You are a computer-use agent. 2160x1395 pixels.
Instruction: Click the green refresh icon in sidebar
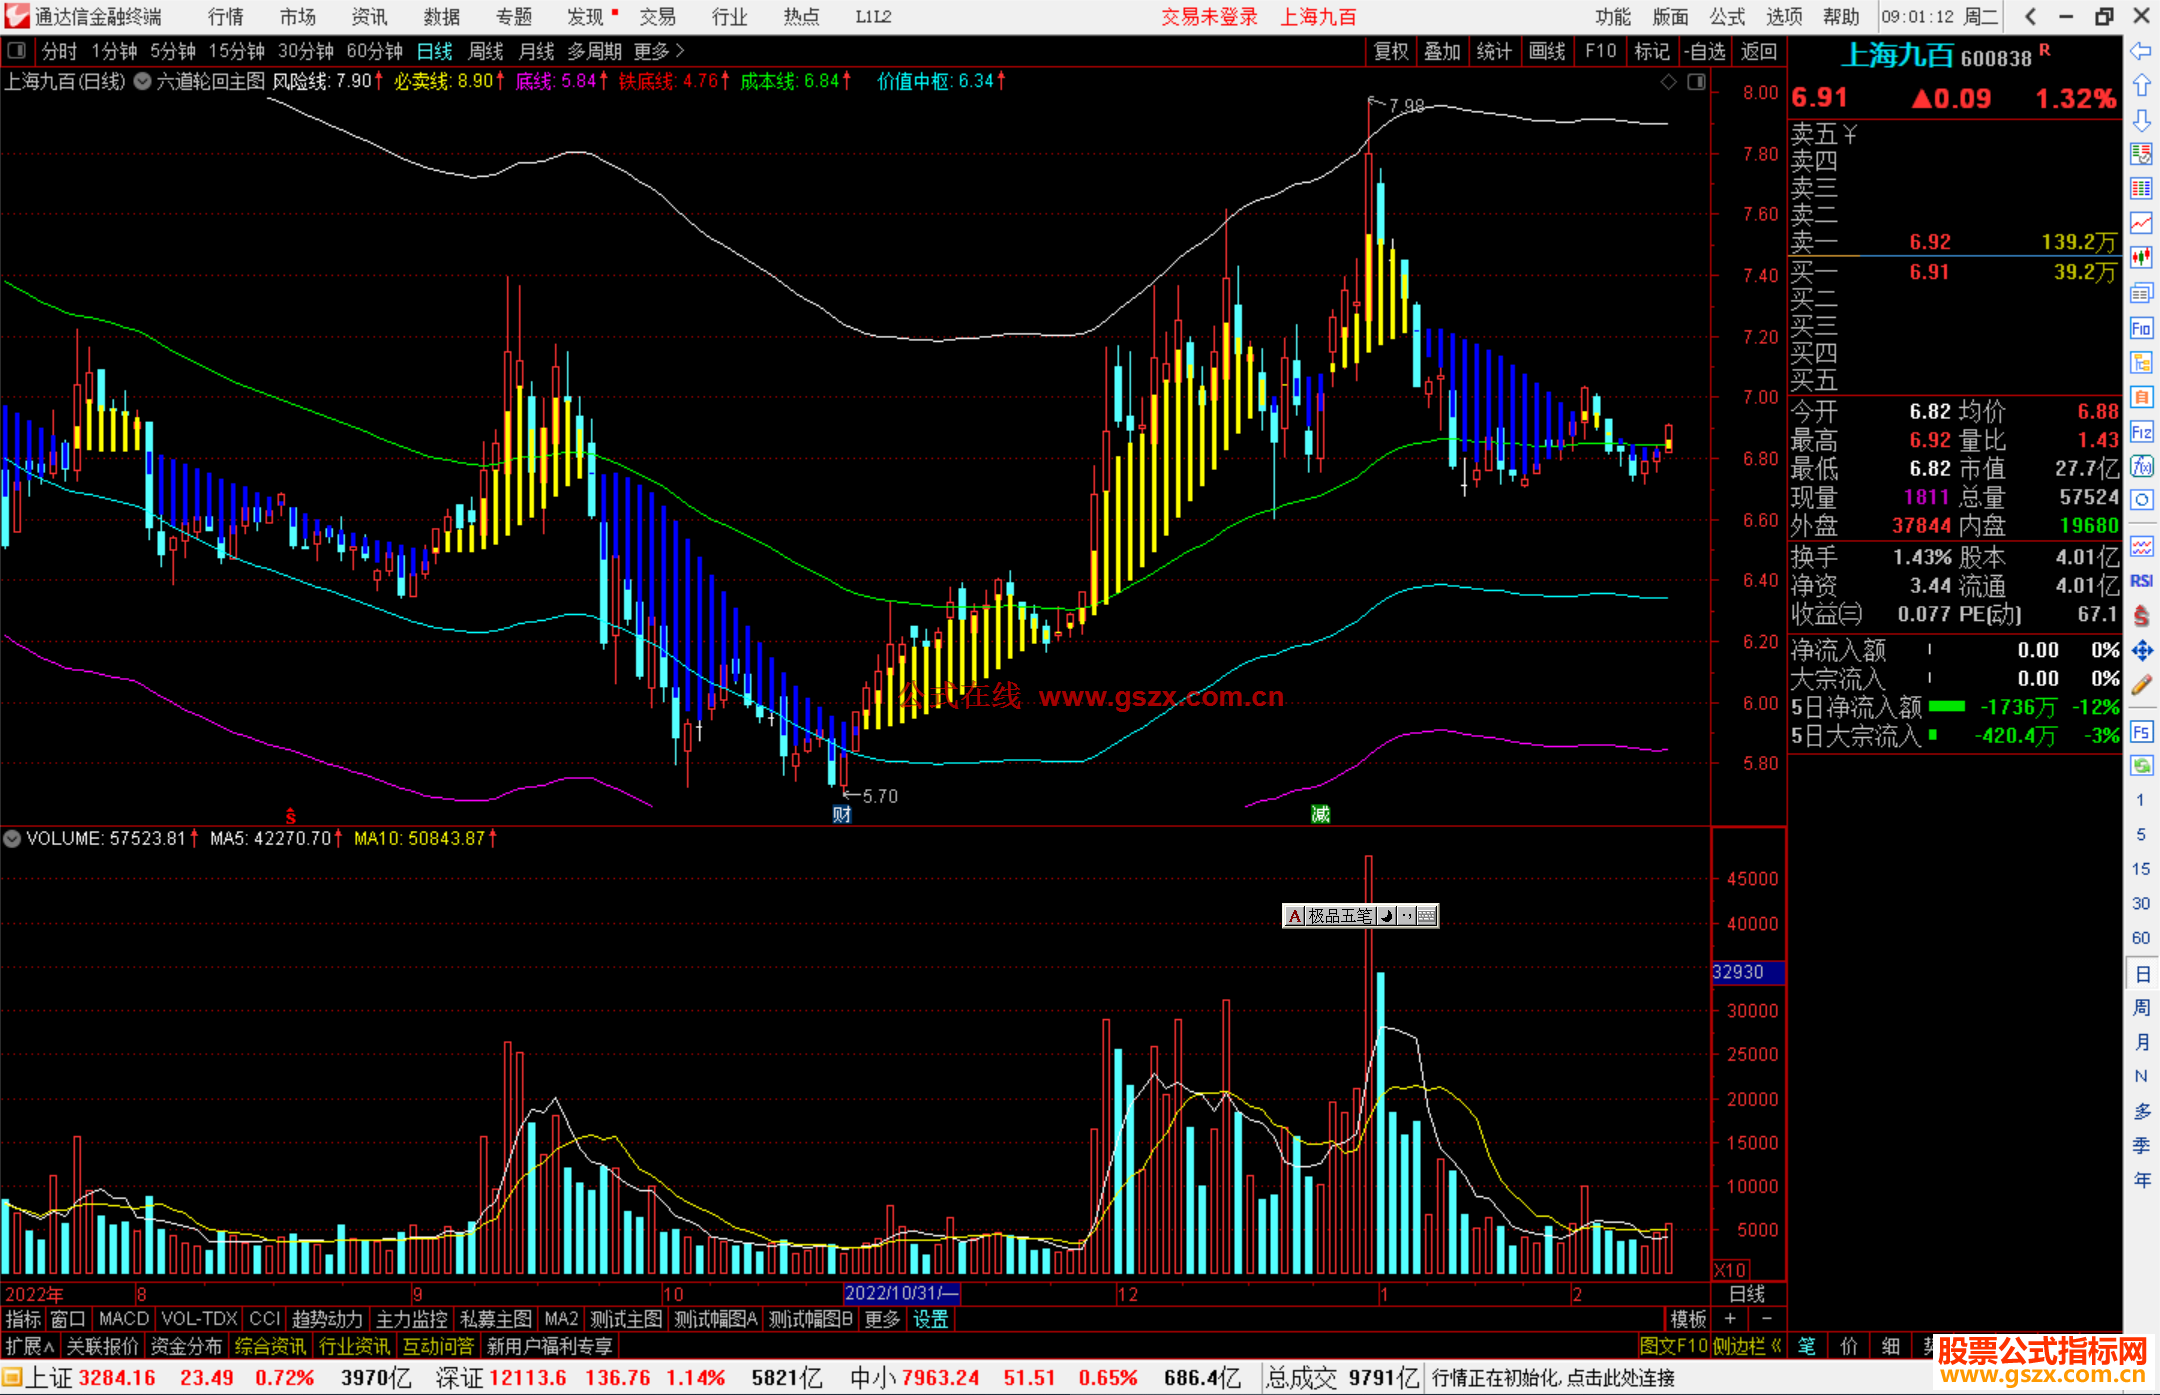(2141, 766)
